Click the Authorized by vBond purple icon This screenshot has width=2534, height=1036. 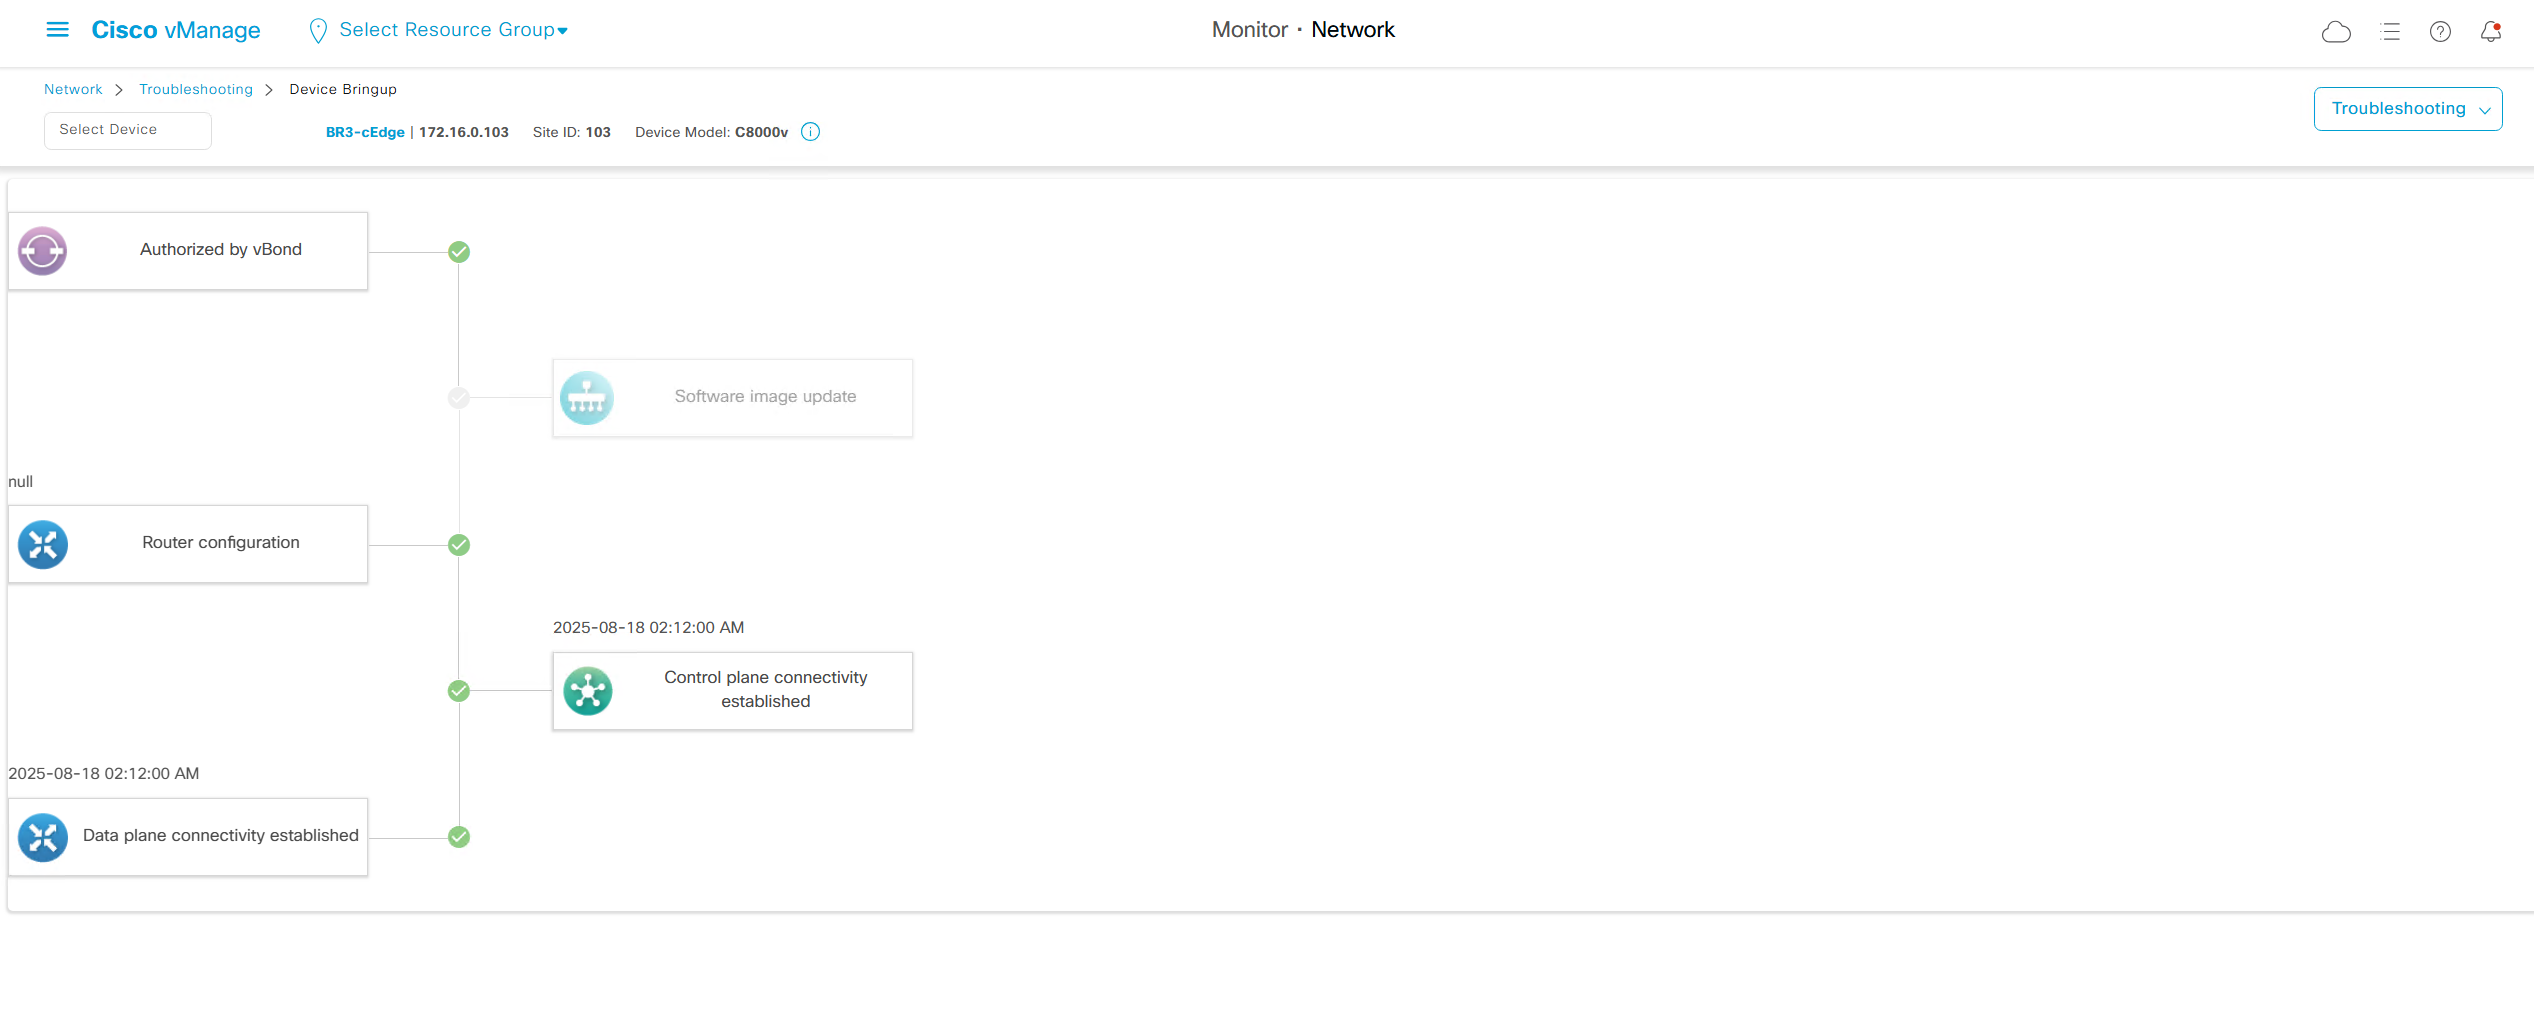tap(43, 251)
